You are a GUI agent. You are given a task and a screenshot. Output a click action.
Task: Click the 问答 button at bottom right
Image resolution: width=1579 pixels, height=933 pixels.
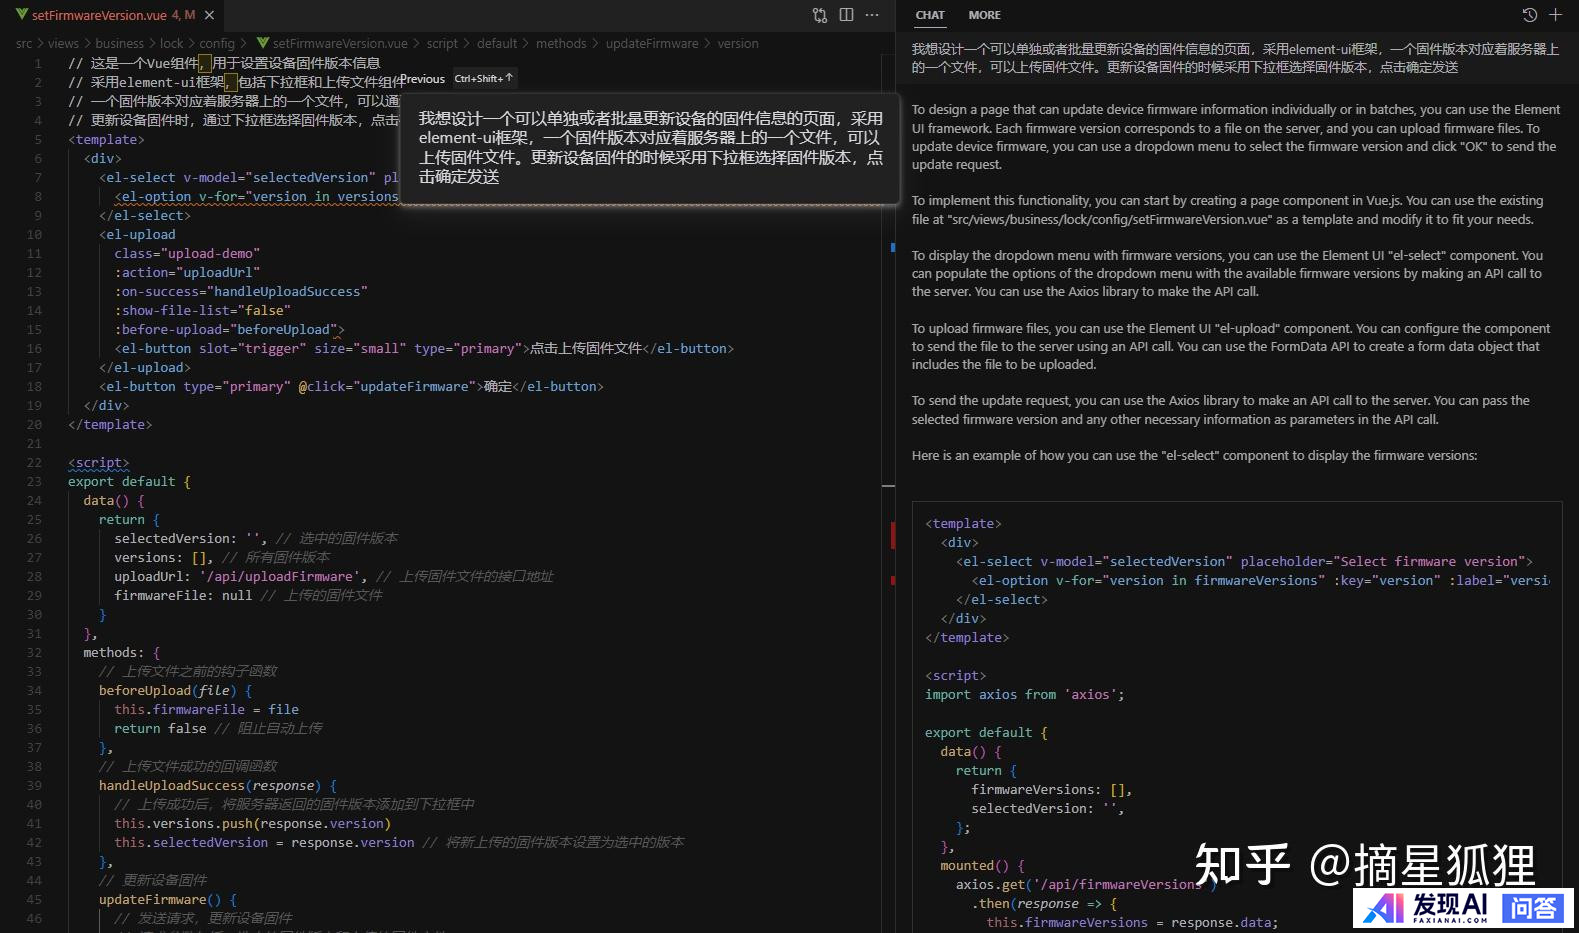click(x=1533, y=907)
